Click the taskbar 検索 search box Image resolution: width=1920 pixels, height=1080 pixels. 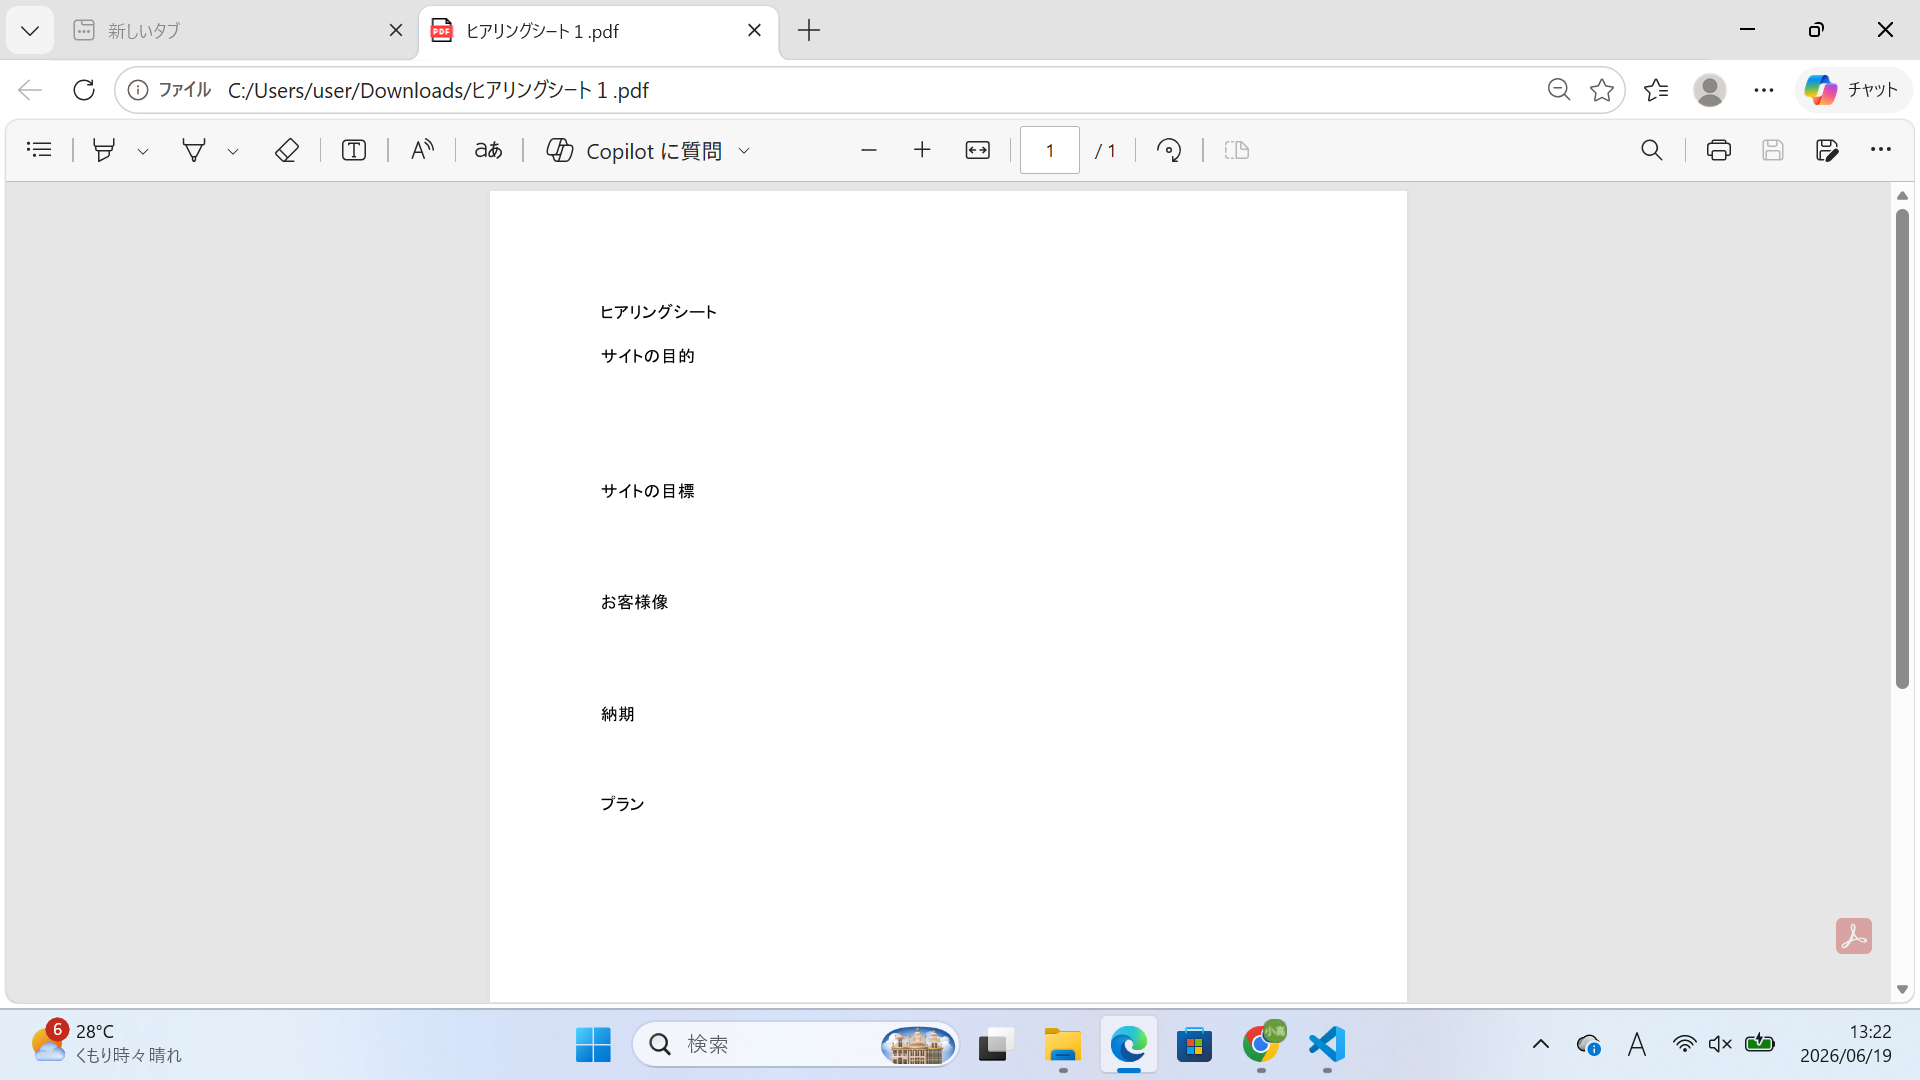click(796, 1045)
